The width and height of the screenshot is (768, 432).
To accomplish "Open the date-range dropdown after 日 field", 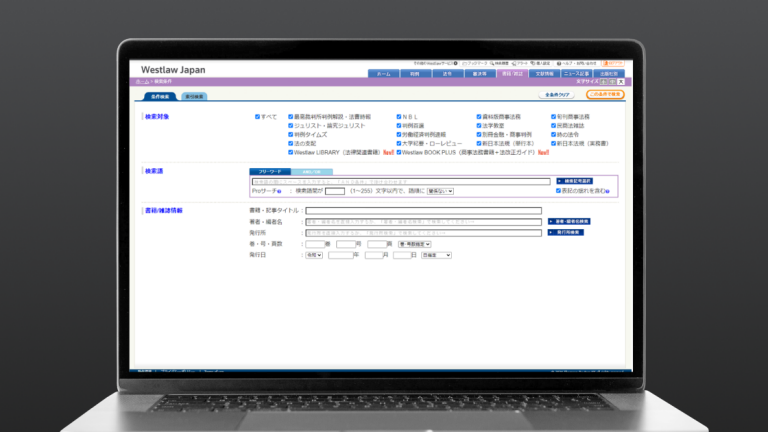I will pyautogui.click(x=436, y=255).
